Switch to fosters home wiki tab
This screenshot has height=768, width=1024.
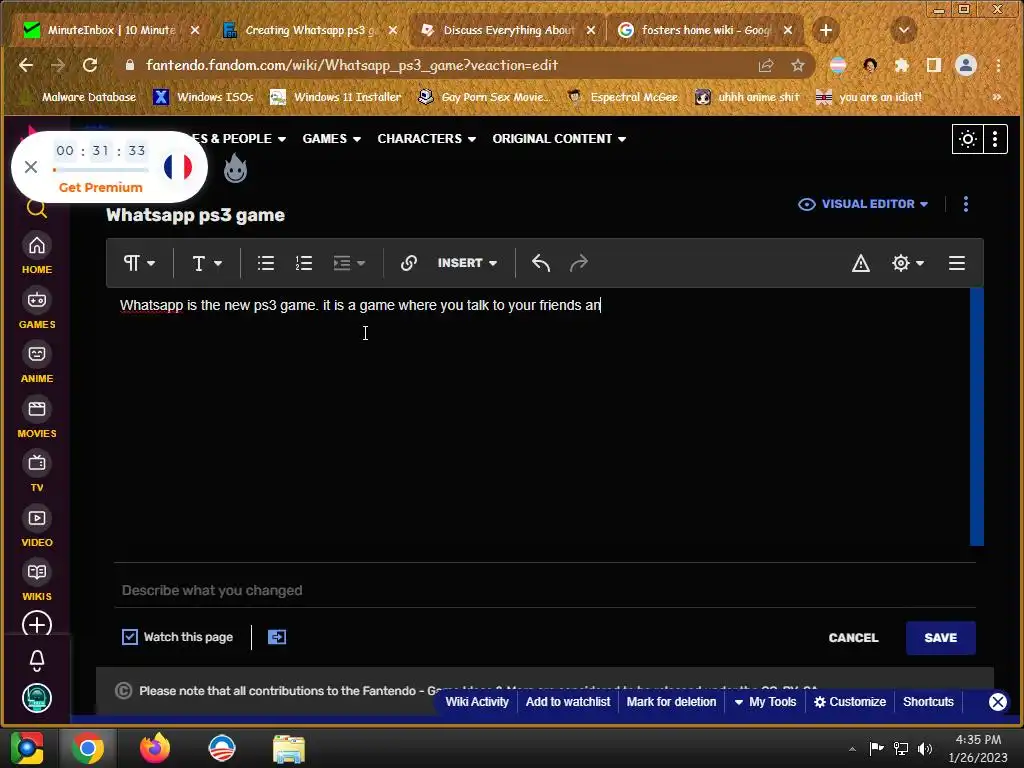coord(705,30)
